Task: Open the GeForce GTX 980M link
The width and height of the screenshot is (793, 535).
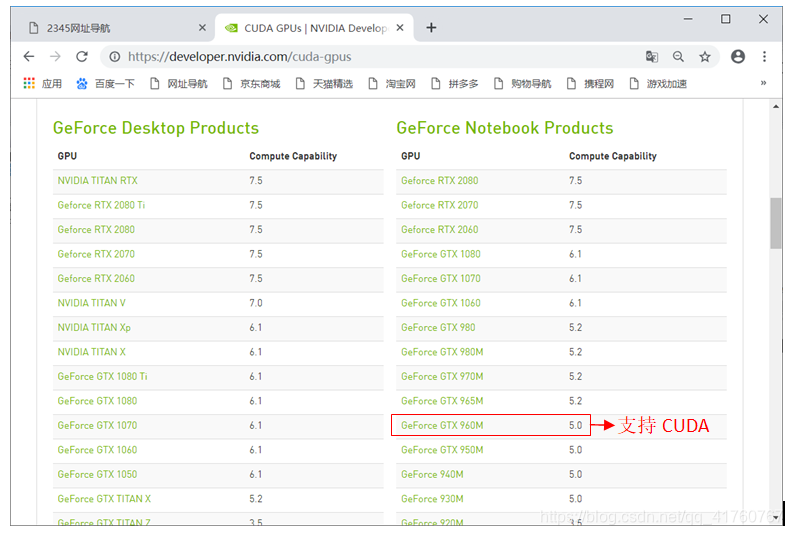Action: point(442,352)
